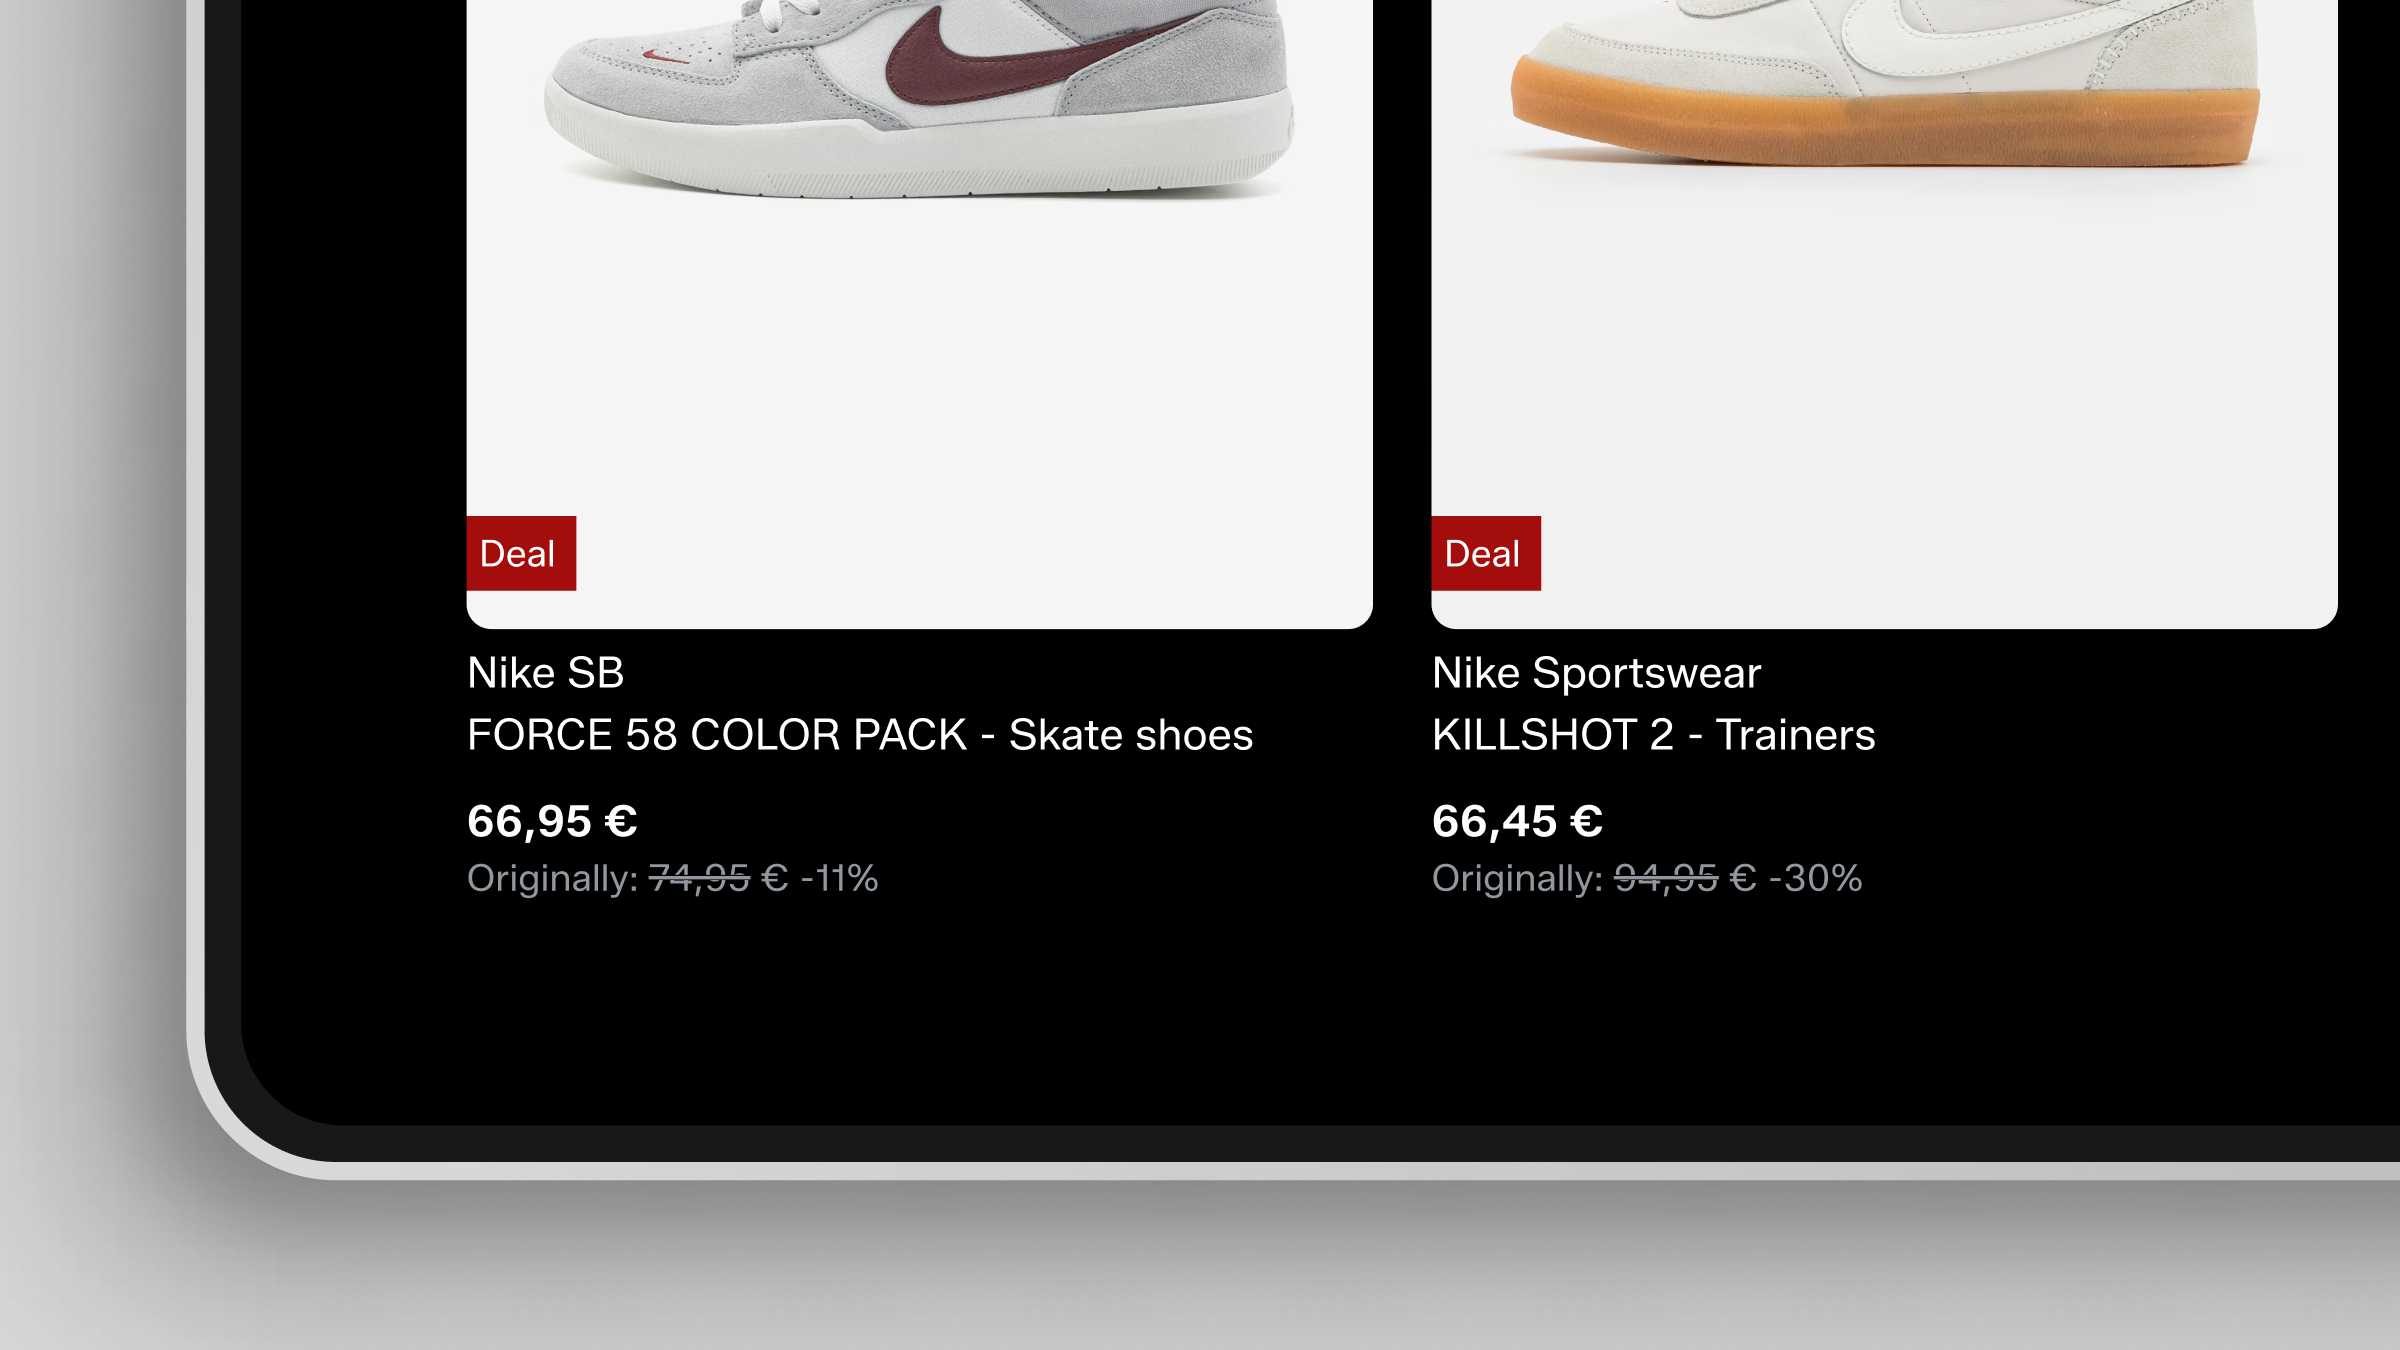Click the Originally label under the 66,95 € price

coord(552,879)
